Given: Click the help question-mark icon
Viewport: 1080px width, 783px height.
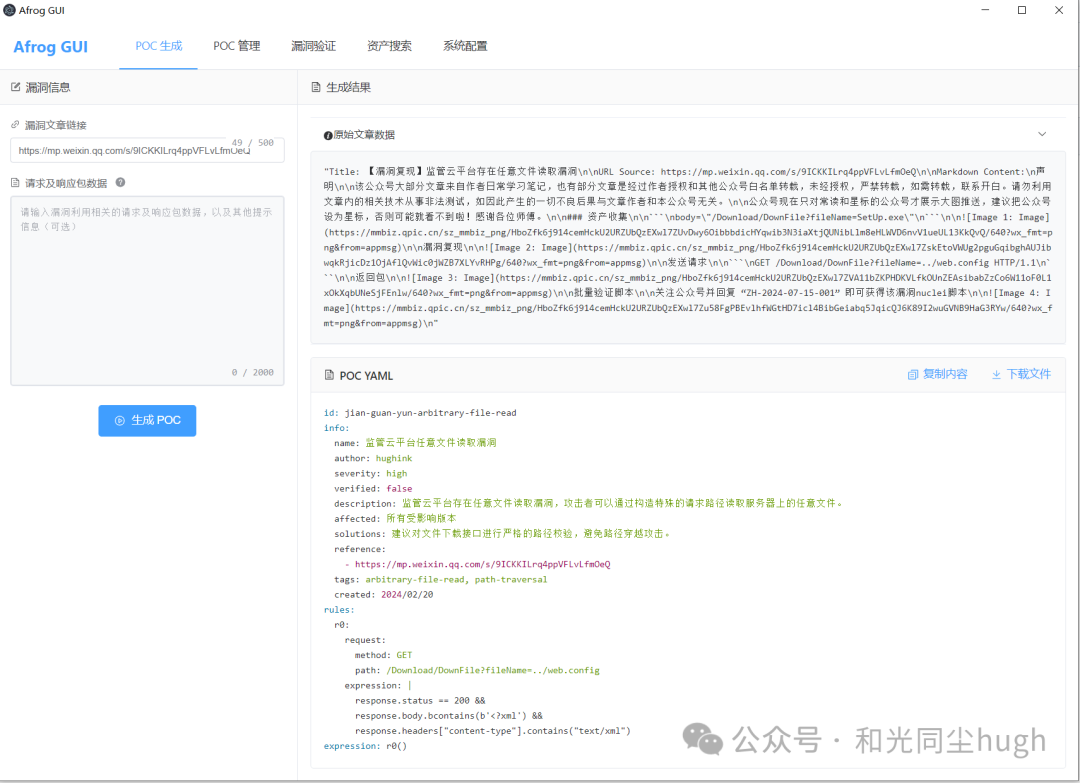Looking at the screenshot, I should pos(121,182).
